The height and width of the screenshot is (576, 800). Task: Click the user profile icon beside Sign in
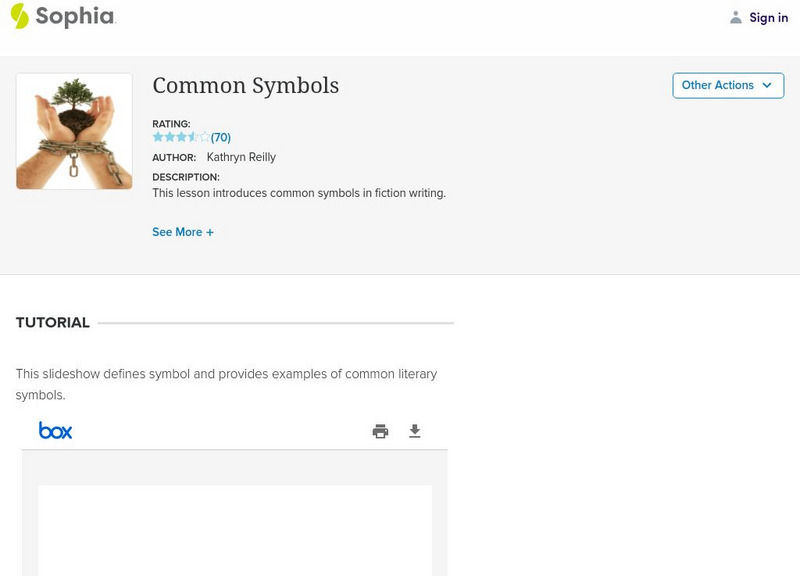(x=736, y=18)
